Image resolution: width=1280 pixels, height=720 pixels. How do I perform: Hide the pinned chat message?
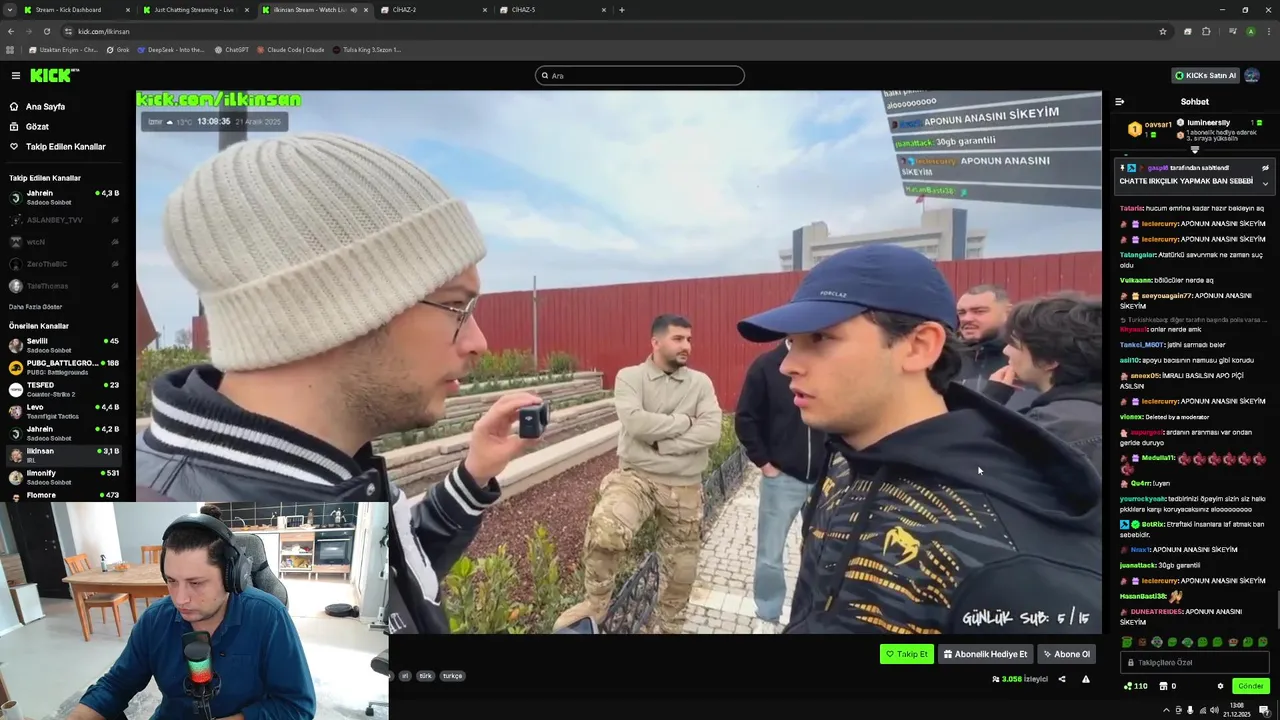[1265, 168]
